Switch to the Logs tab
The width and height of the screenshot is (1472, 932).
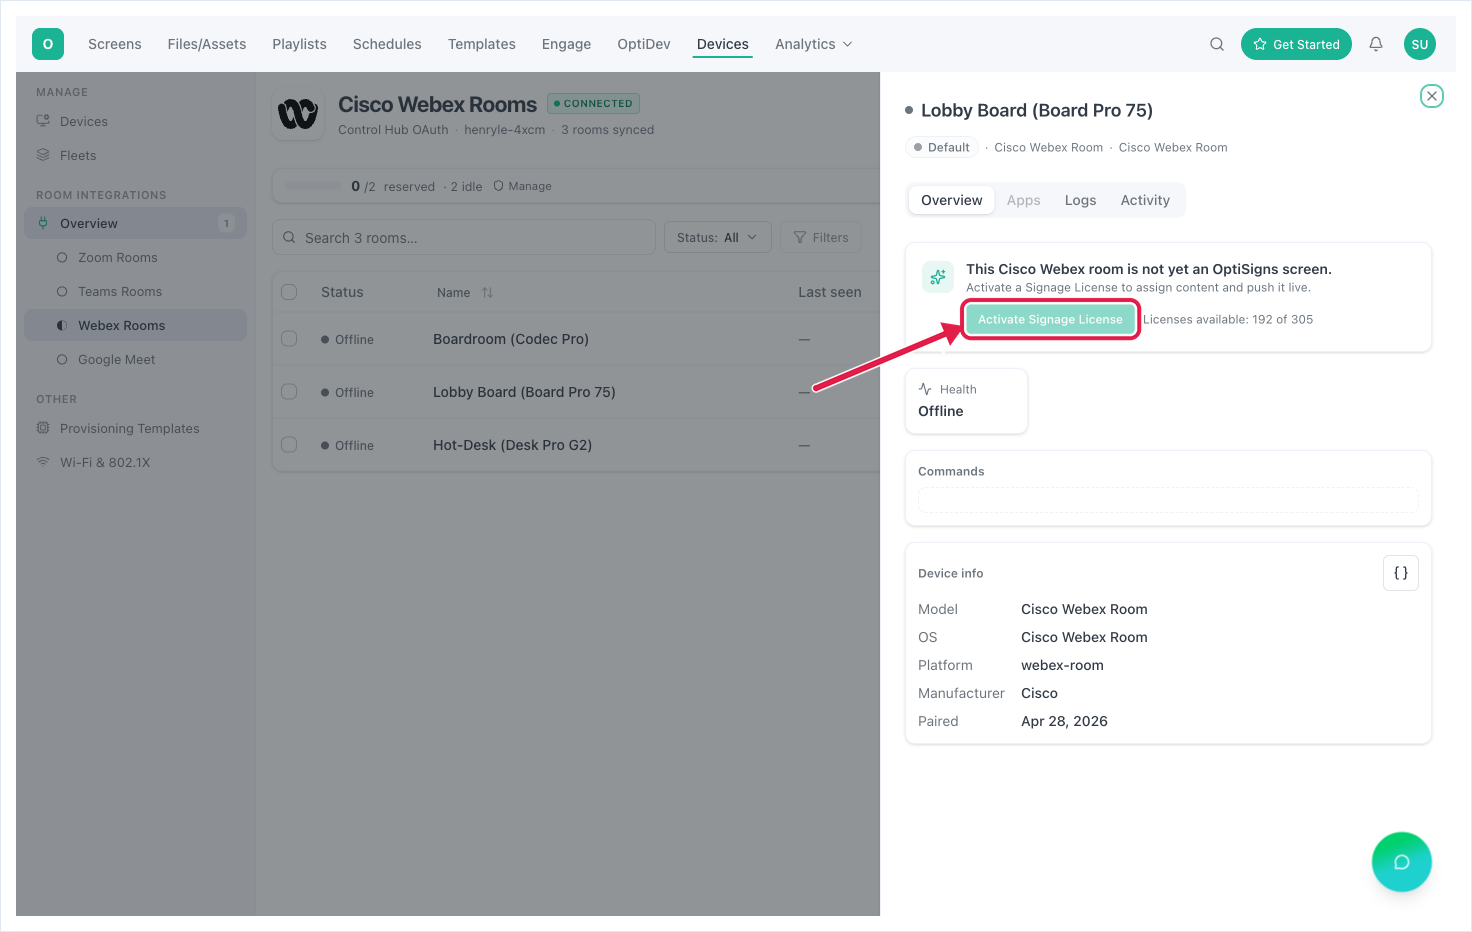pos(1081,200)
